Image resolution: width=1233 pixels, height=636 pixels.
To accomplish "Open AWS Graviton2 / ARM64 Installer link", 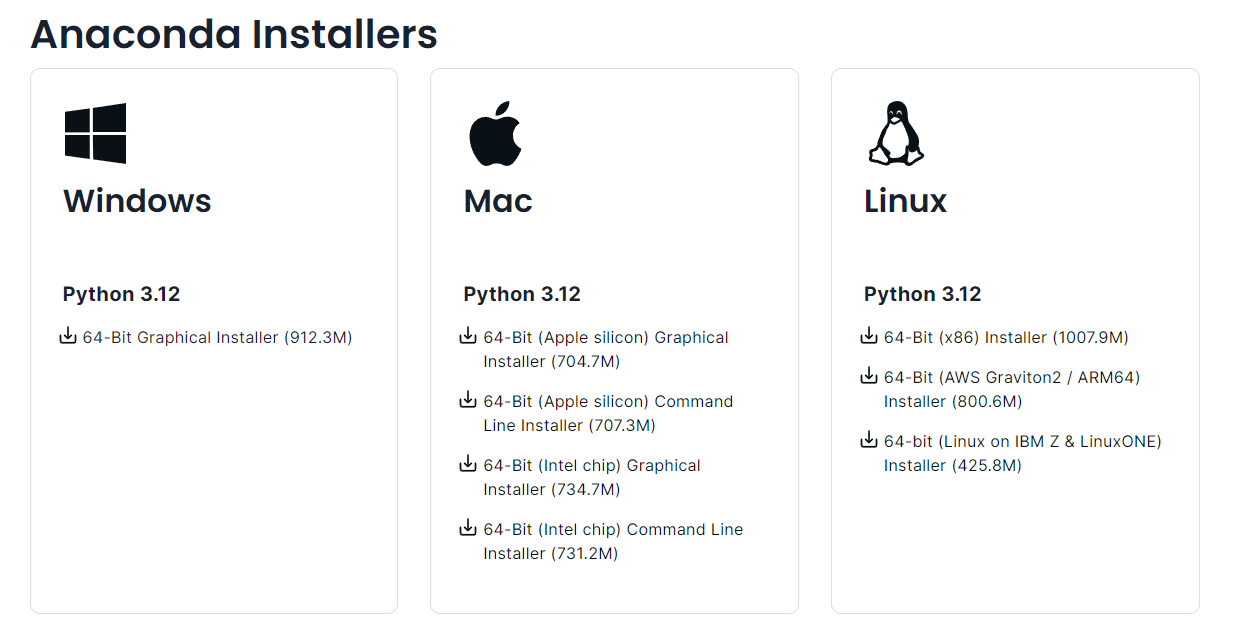I will coord(1011,378).
